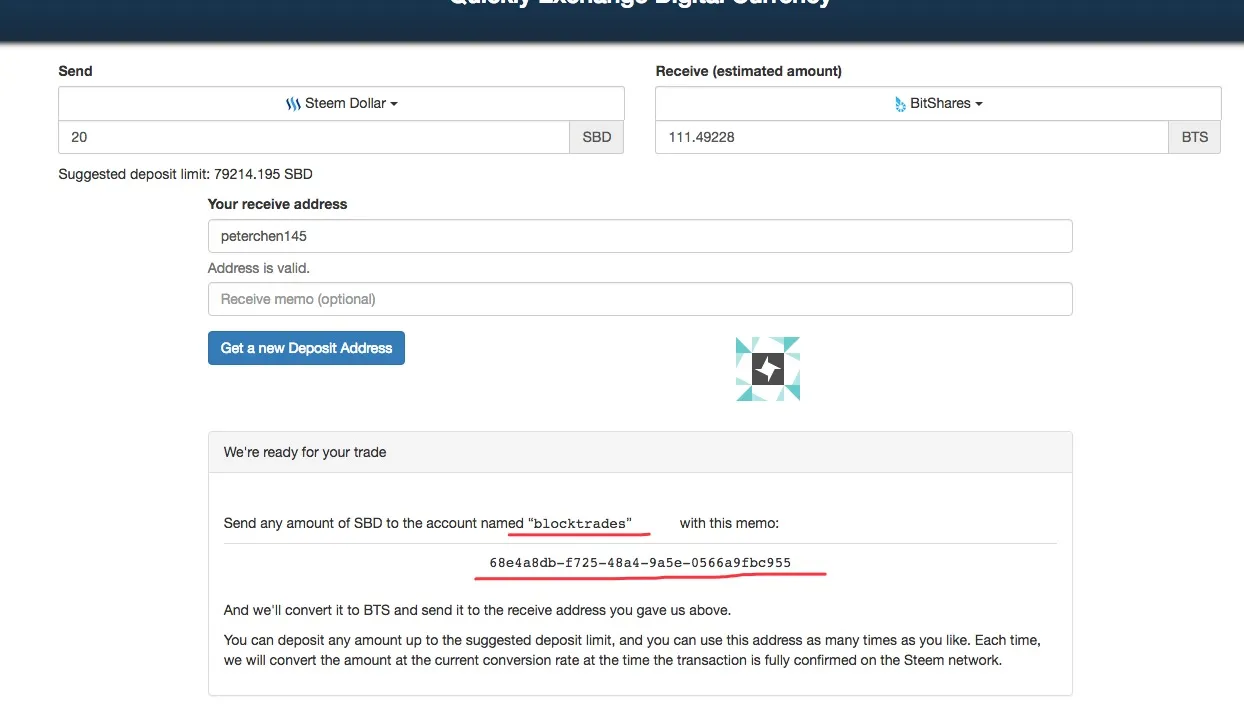The width and height of the screenshot is (1244, 706).
Task: Click the text "And we'll convert it to BTS"
Action: tap(309, 610)
